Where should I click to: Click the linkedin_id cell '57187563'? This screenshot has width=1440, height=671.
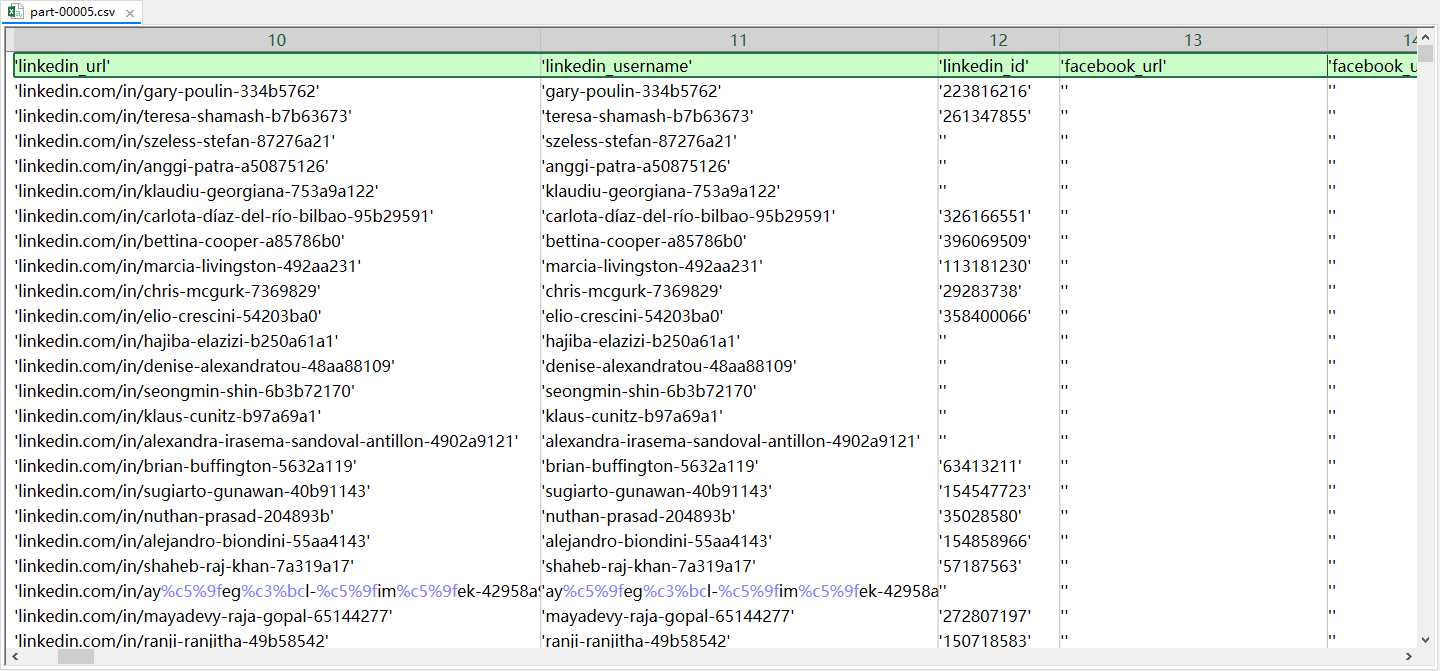click(999, 566)
